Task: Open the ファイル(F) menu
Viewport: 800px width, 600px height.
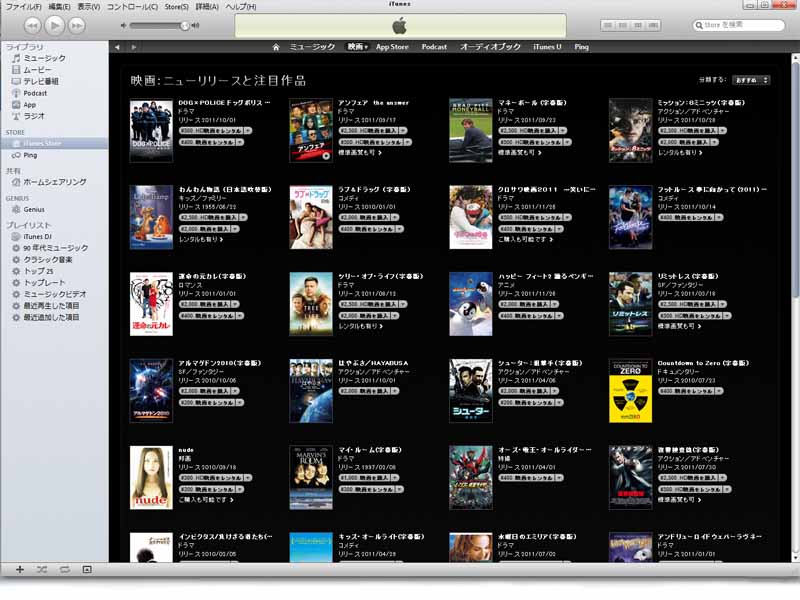Action: pos(23,7)
